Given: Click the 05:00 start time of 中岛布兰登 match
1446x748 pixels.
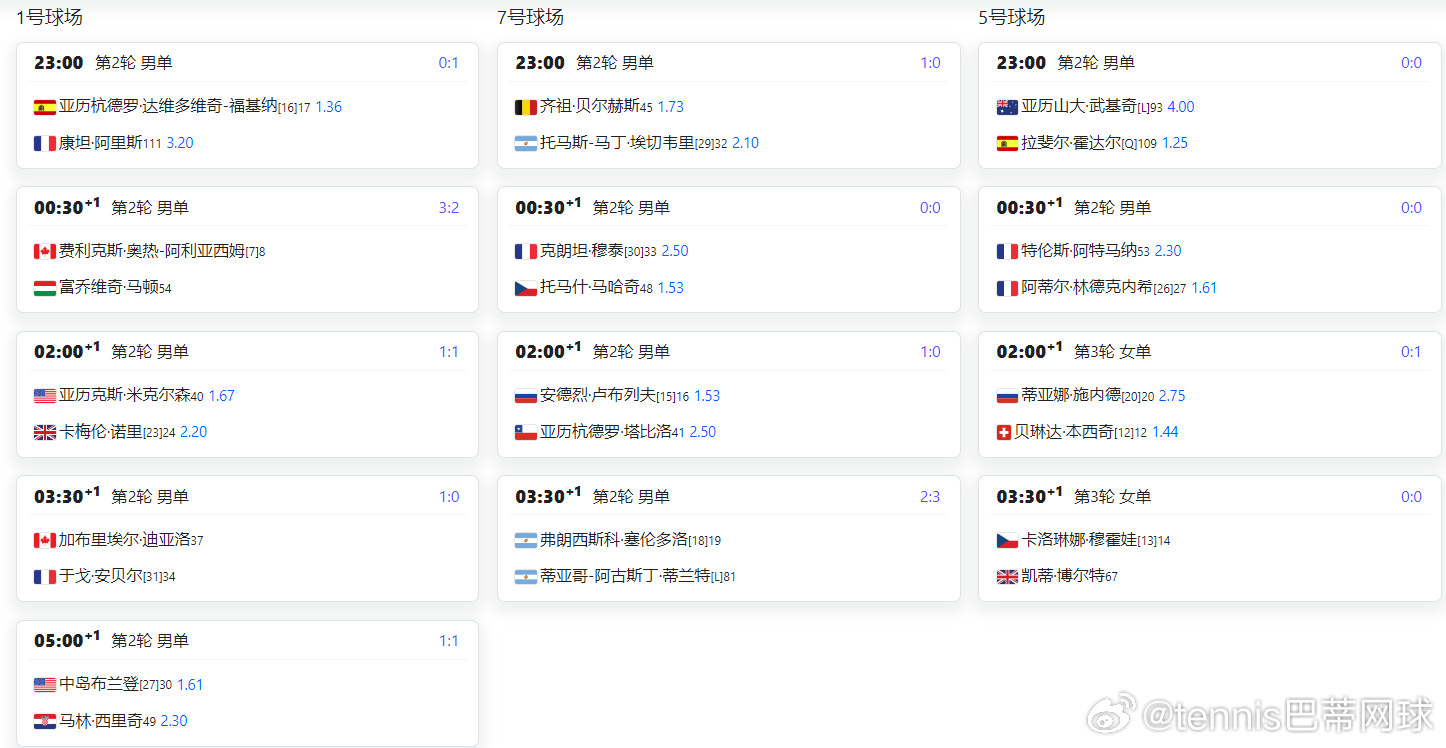Looking at the screenshot, I should coord(67,640).
